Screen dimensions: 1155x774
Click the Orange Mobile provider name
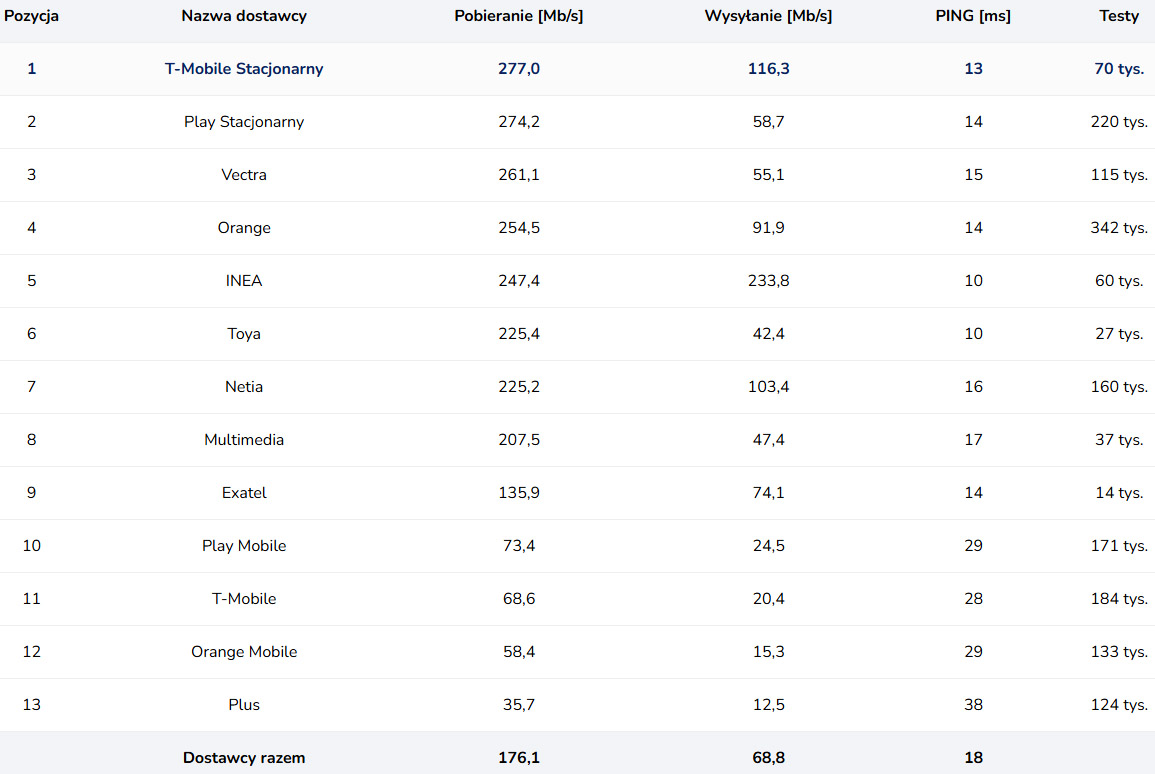tap(244, 652)
